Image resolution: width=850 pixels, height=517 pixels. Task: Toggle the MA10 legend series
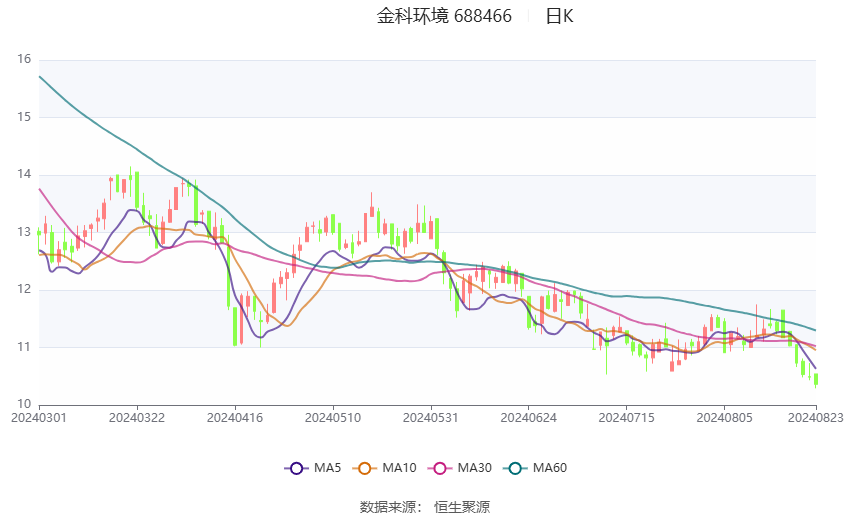pos(384,468)
